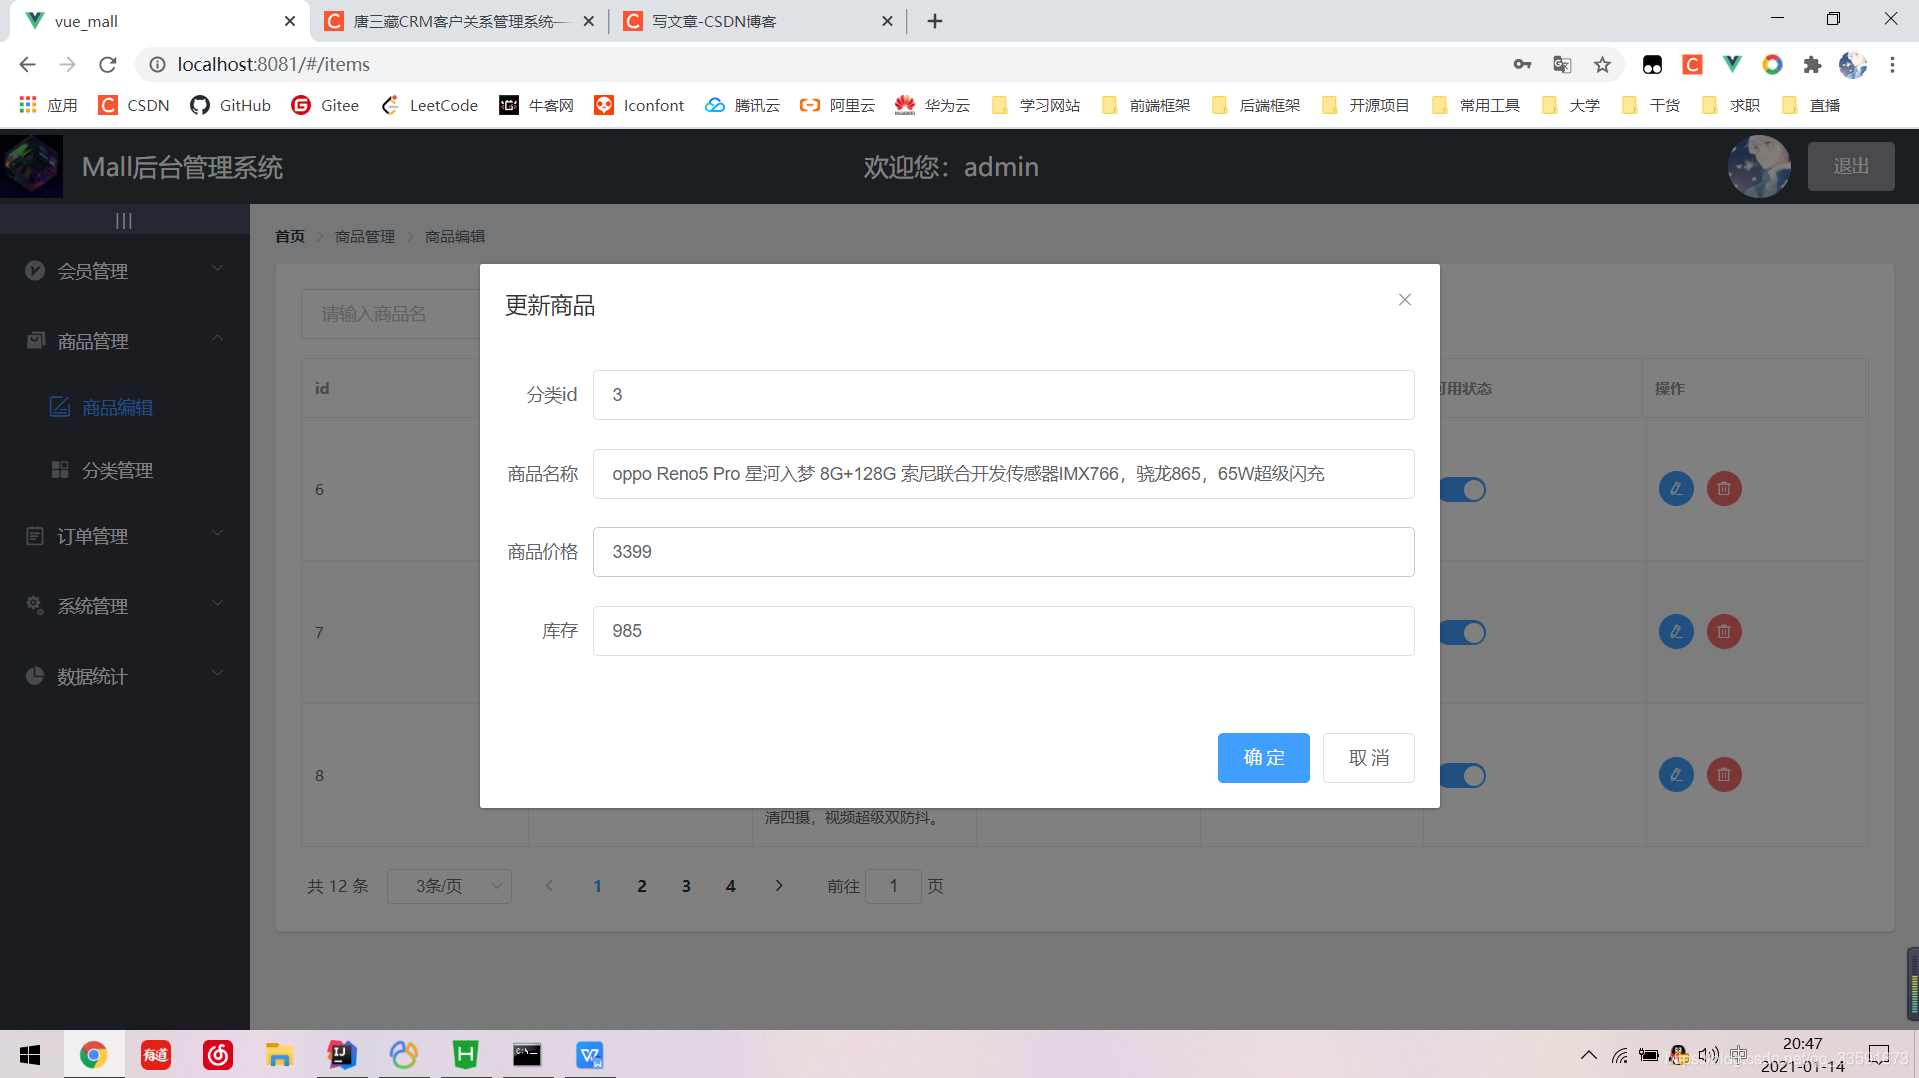Open a new browser tab

[x=935, y=21]
